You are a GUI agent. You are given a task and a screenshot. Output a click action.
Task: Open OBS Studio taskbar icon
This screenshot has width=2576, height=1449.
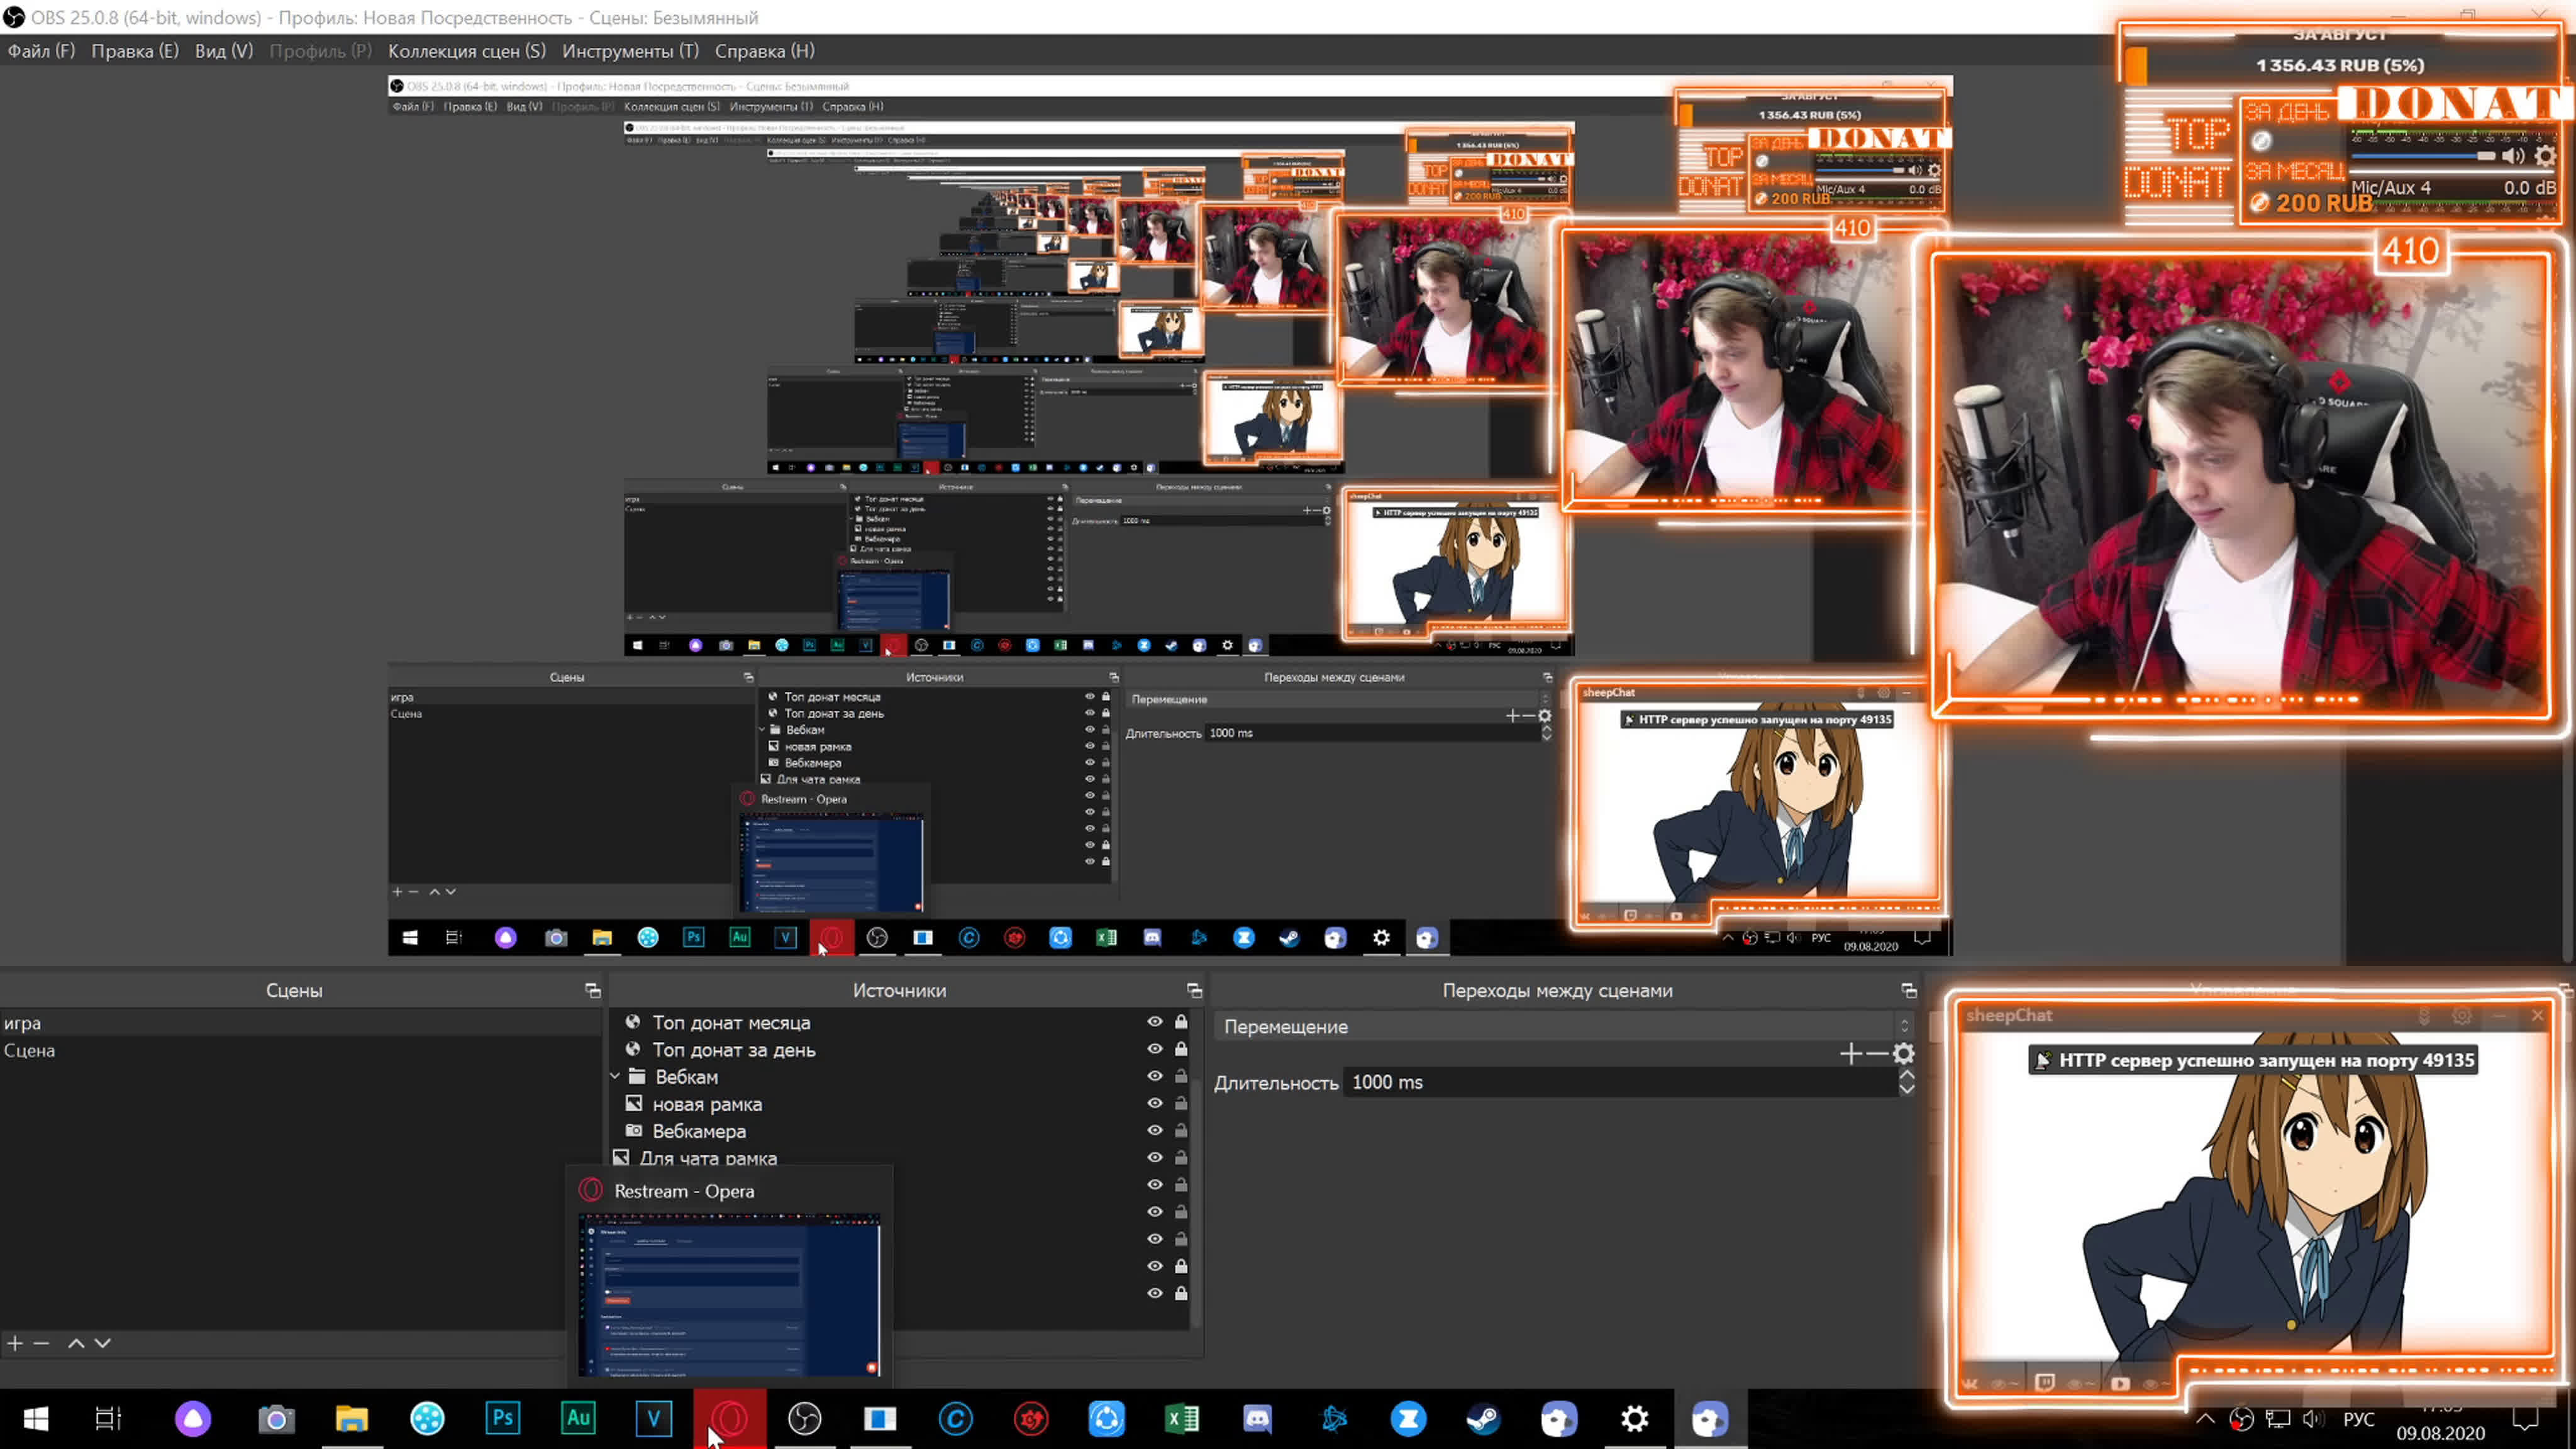pyautogui.click(x=804, y=1418)
